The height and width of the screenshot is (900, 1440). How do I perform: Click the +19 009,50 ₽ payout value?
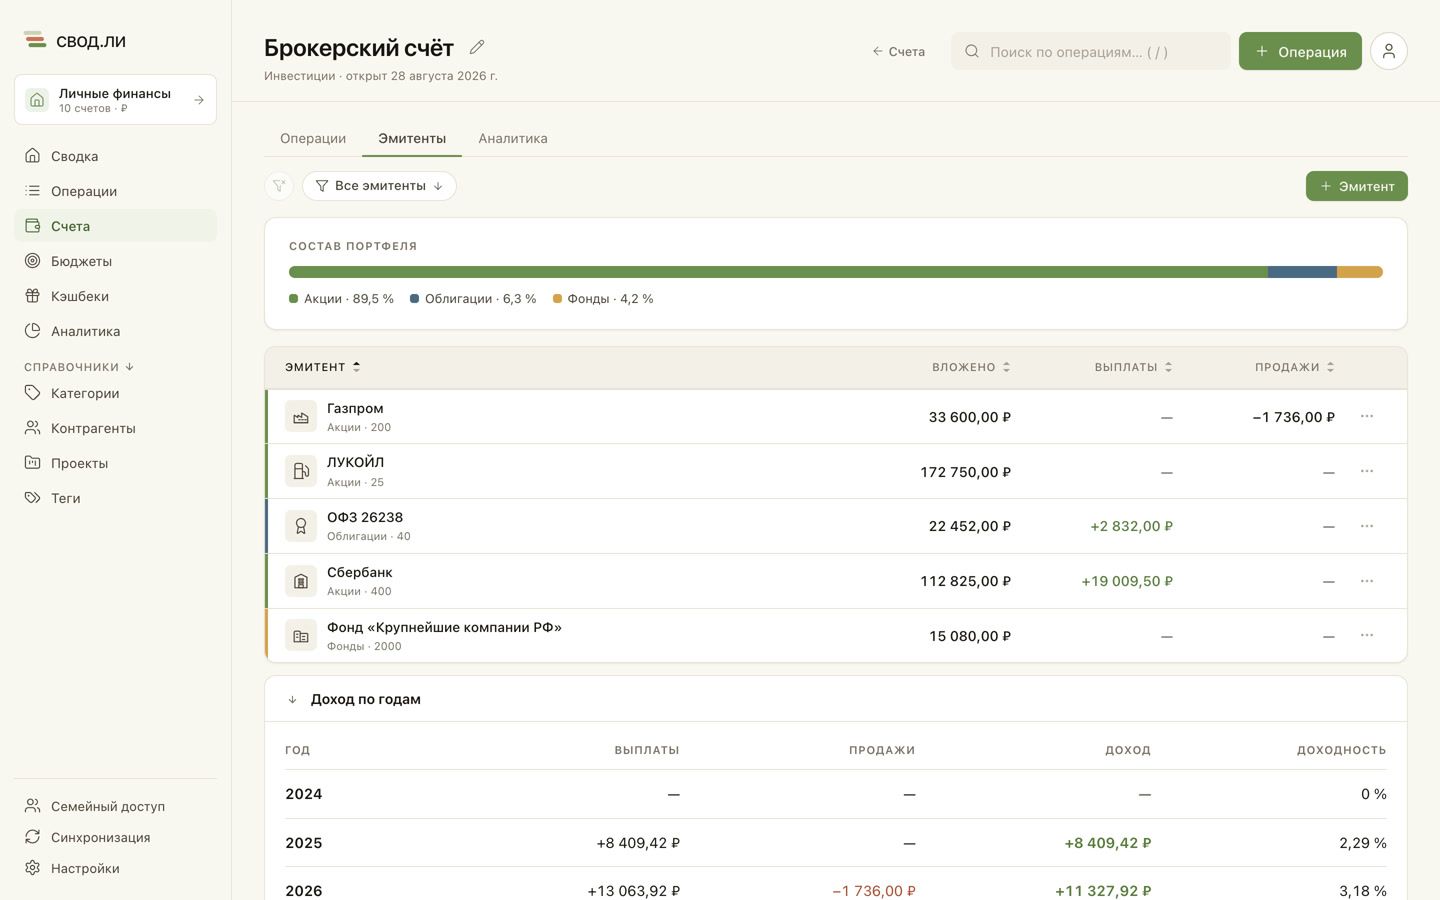(x=1127, y=581)
